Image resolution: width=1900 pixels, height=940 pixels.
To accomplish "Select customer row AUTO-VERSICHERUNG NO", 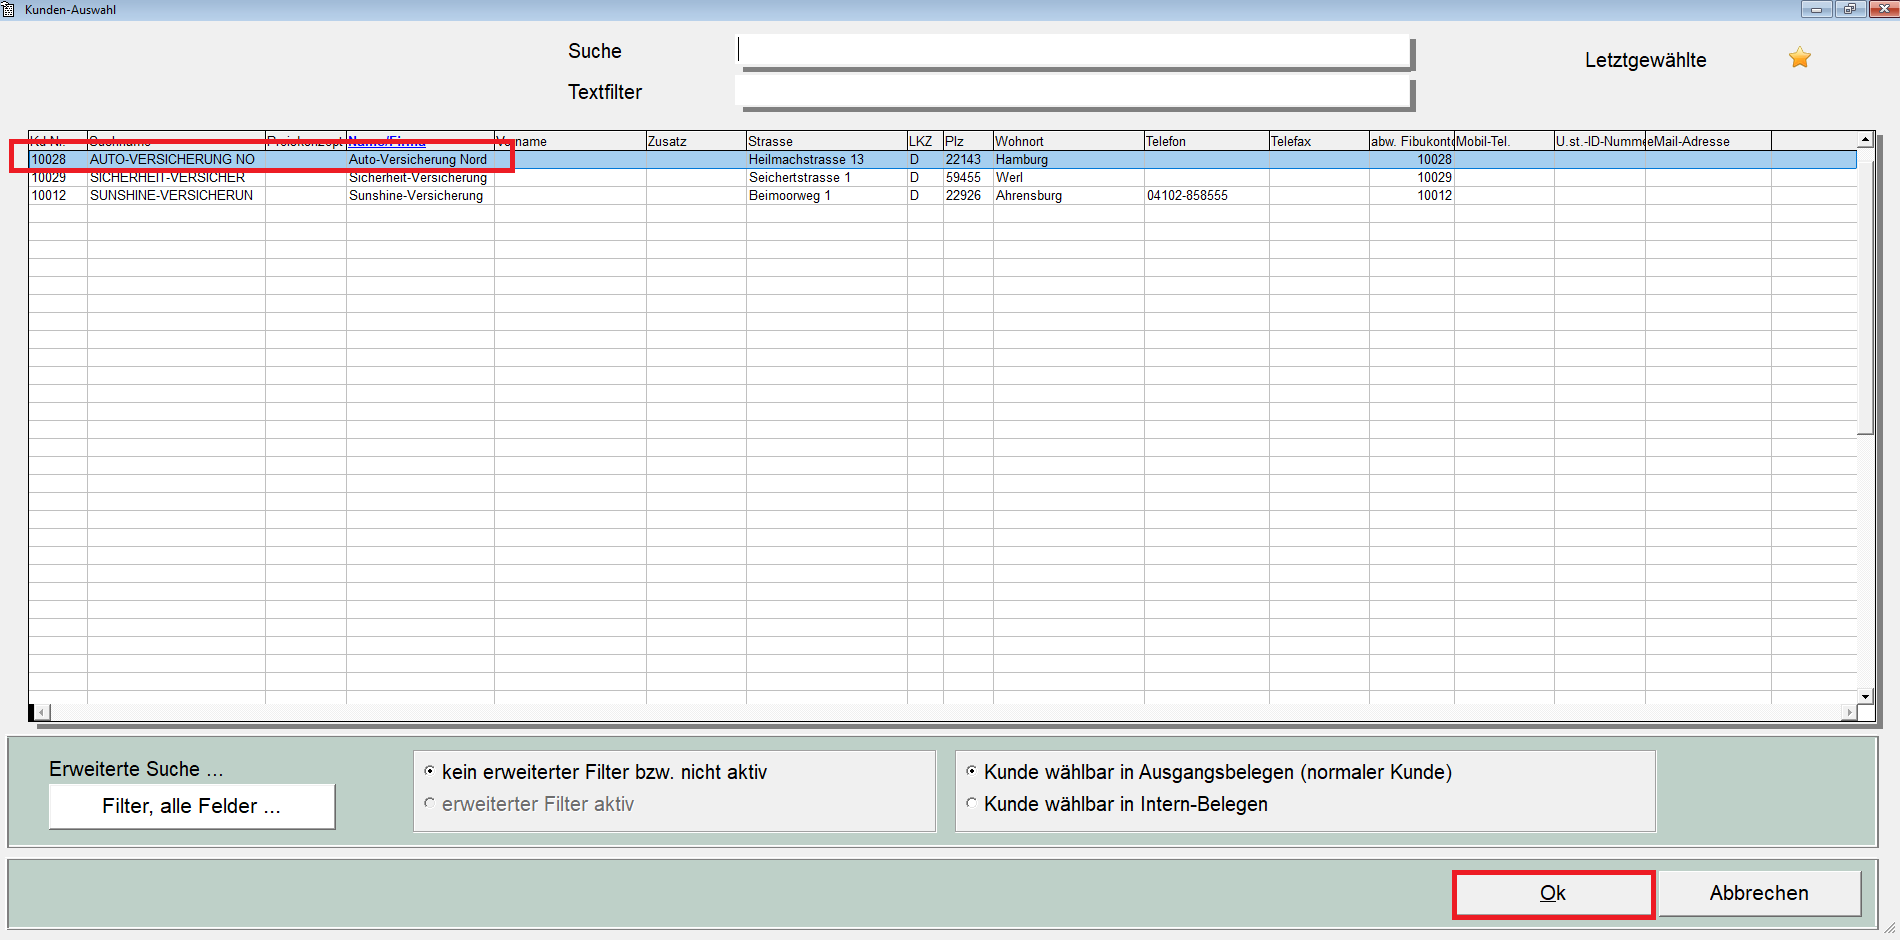I will [x=942, y=159].
